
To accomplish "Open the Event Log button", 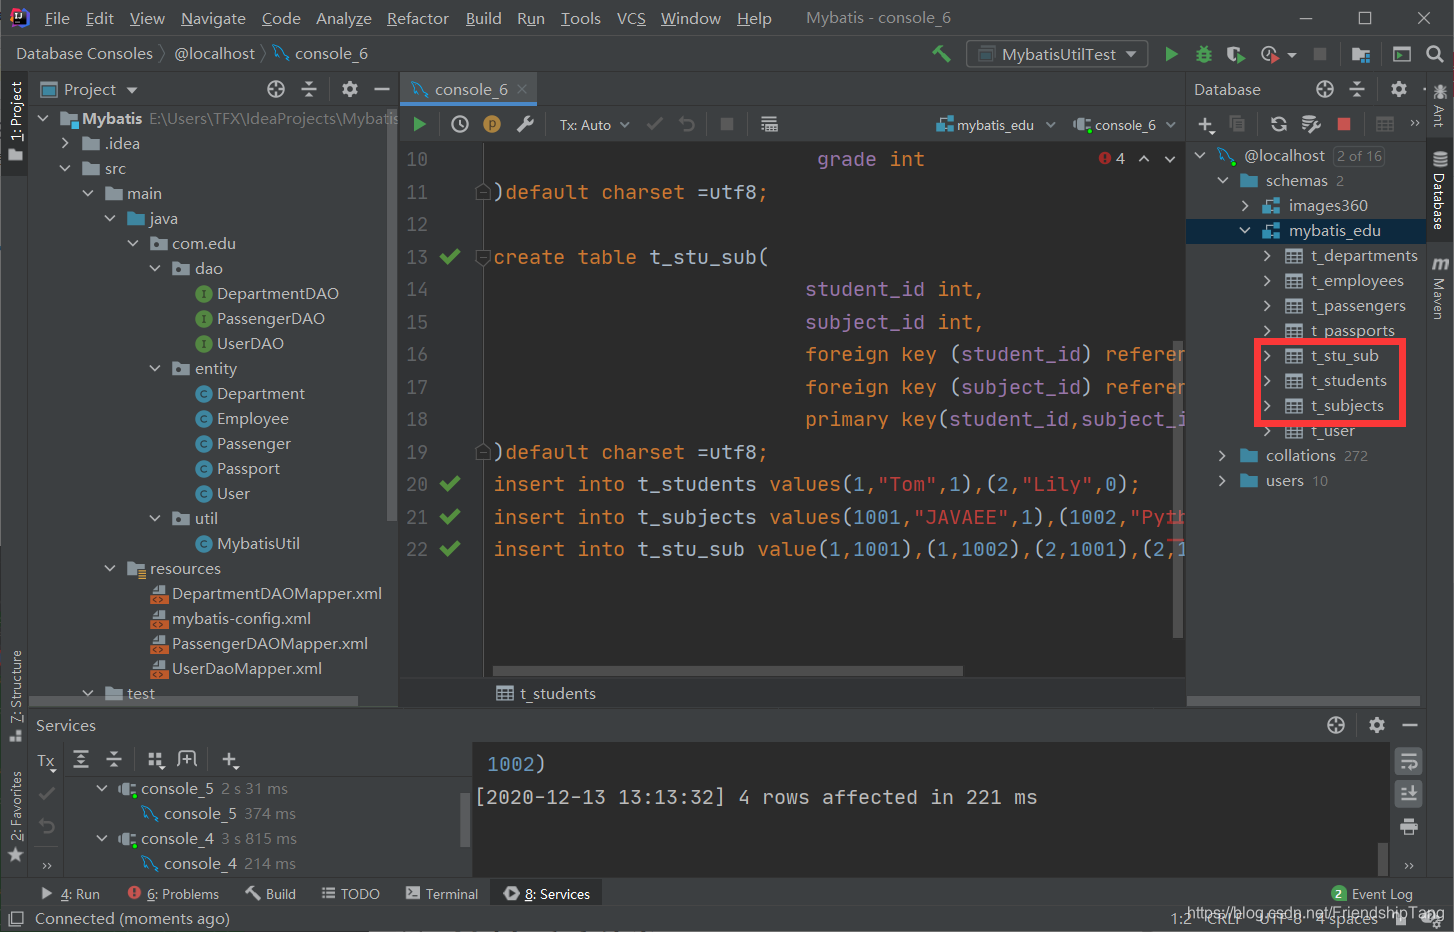I will pos(1372,894).
